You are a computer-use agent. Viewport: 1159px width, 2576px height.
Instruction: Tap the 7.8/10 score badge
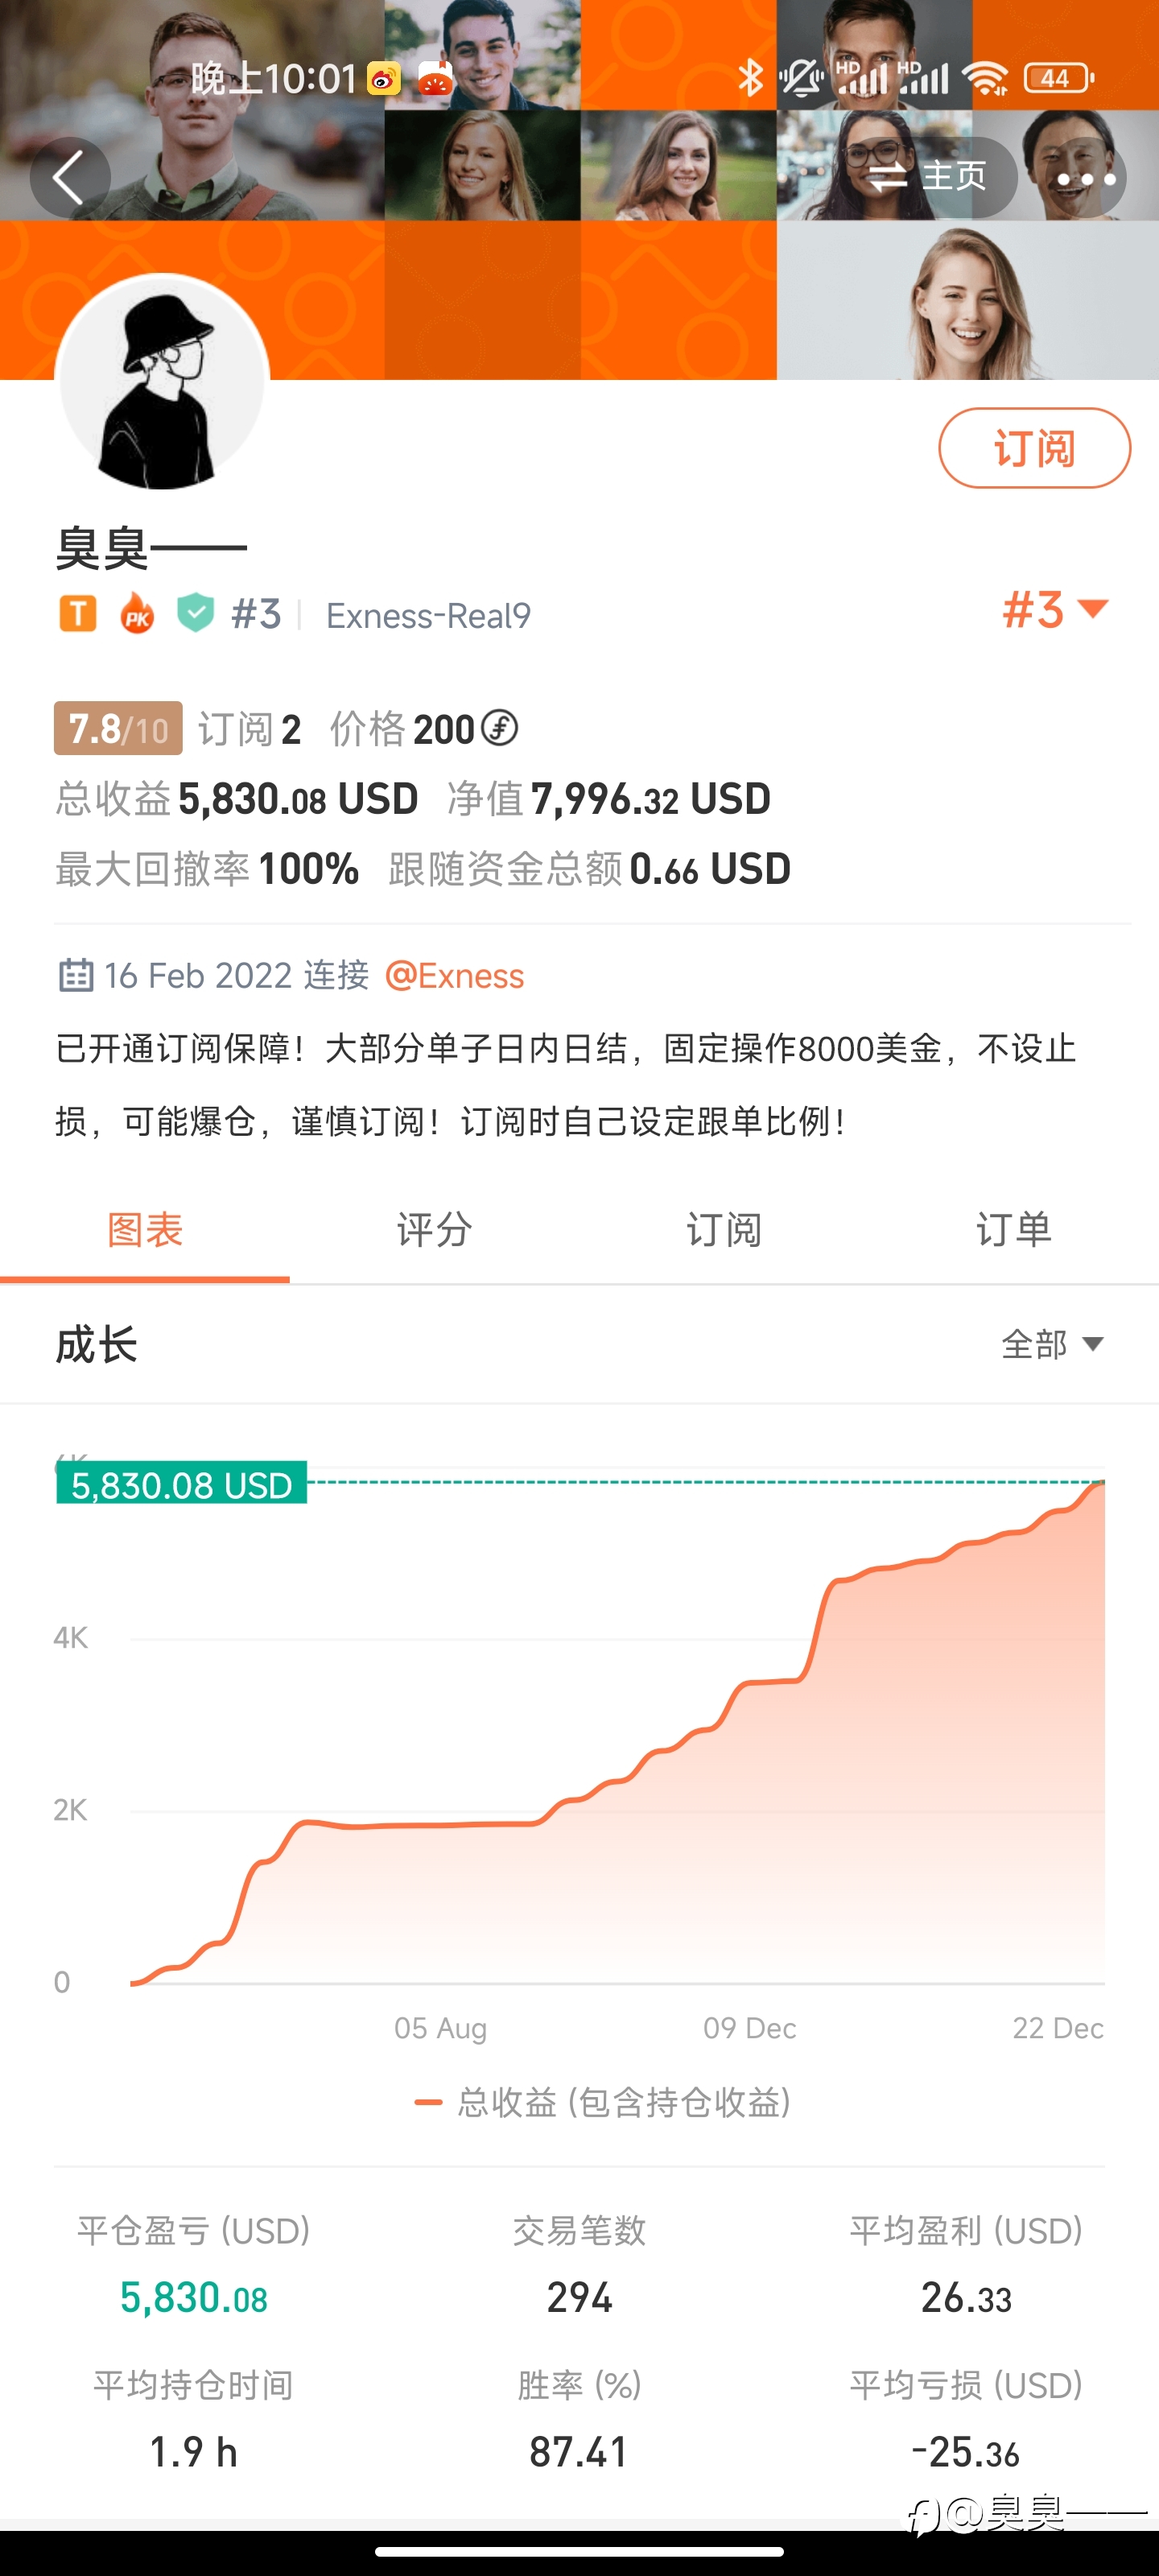(x=118, y=729)
